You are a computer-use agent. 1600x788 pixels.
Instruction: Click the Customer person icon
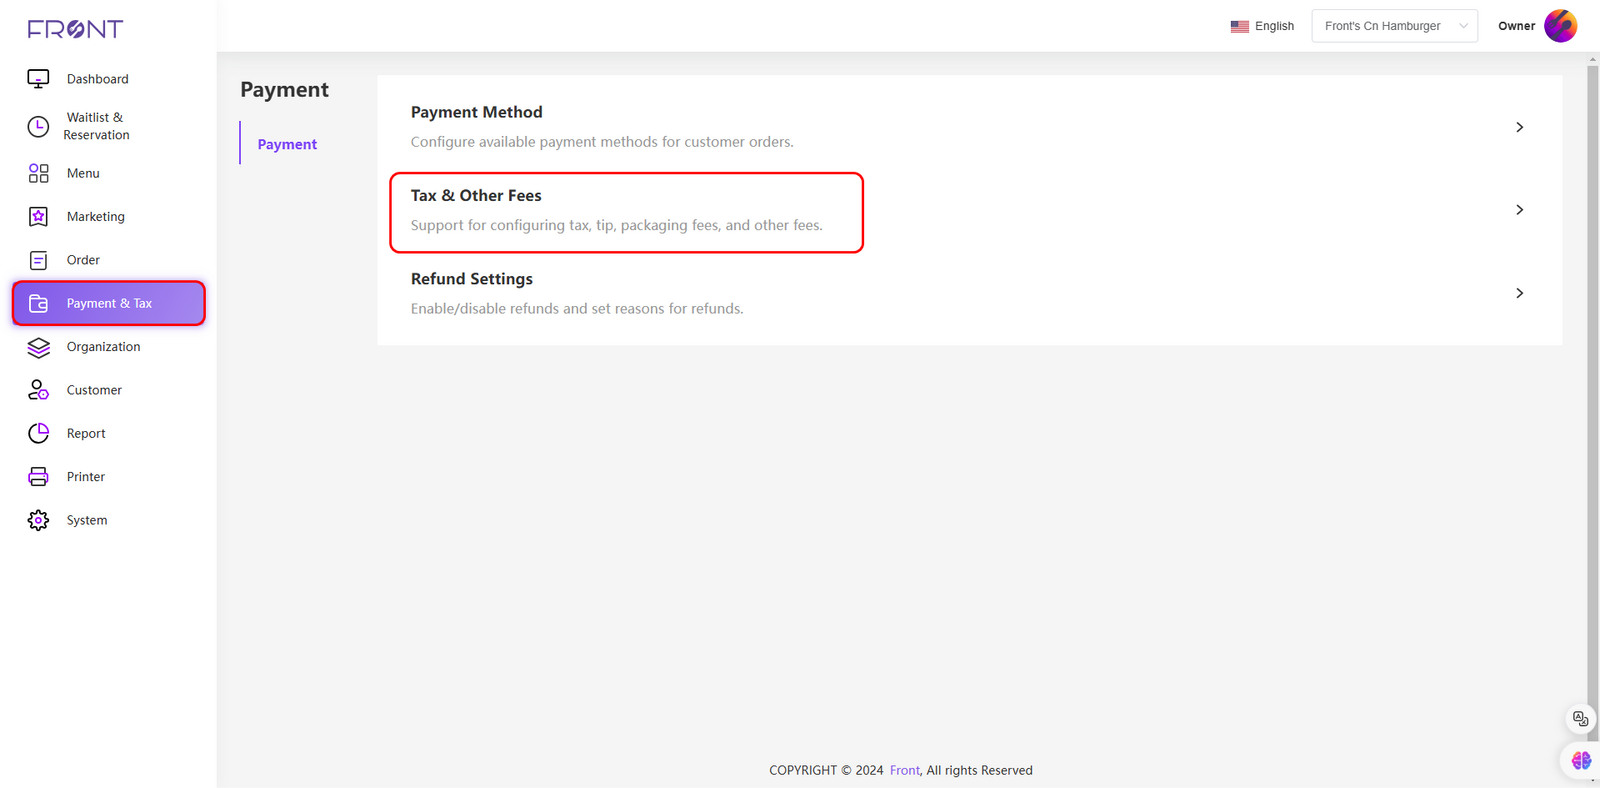tap(38, 390)
